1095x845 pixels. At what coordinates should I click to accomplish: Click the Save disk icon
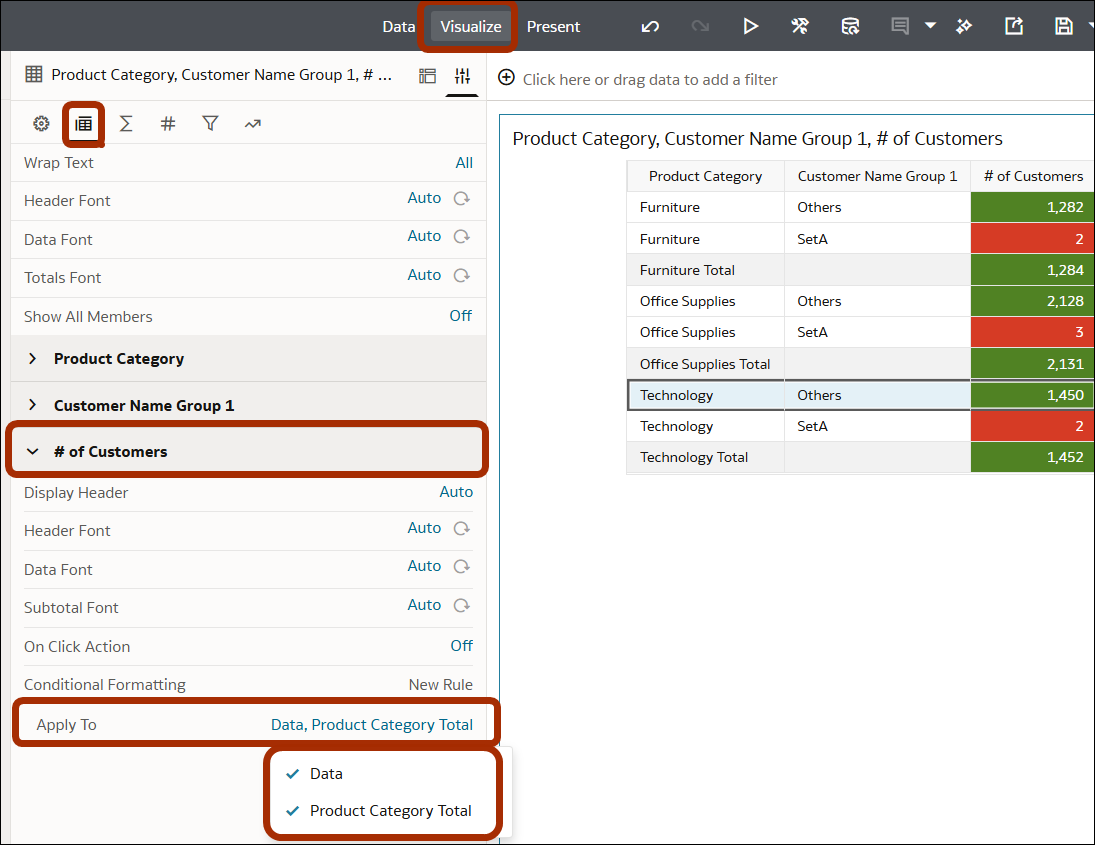click(1064, 27)
